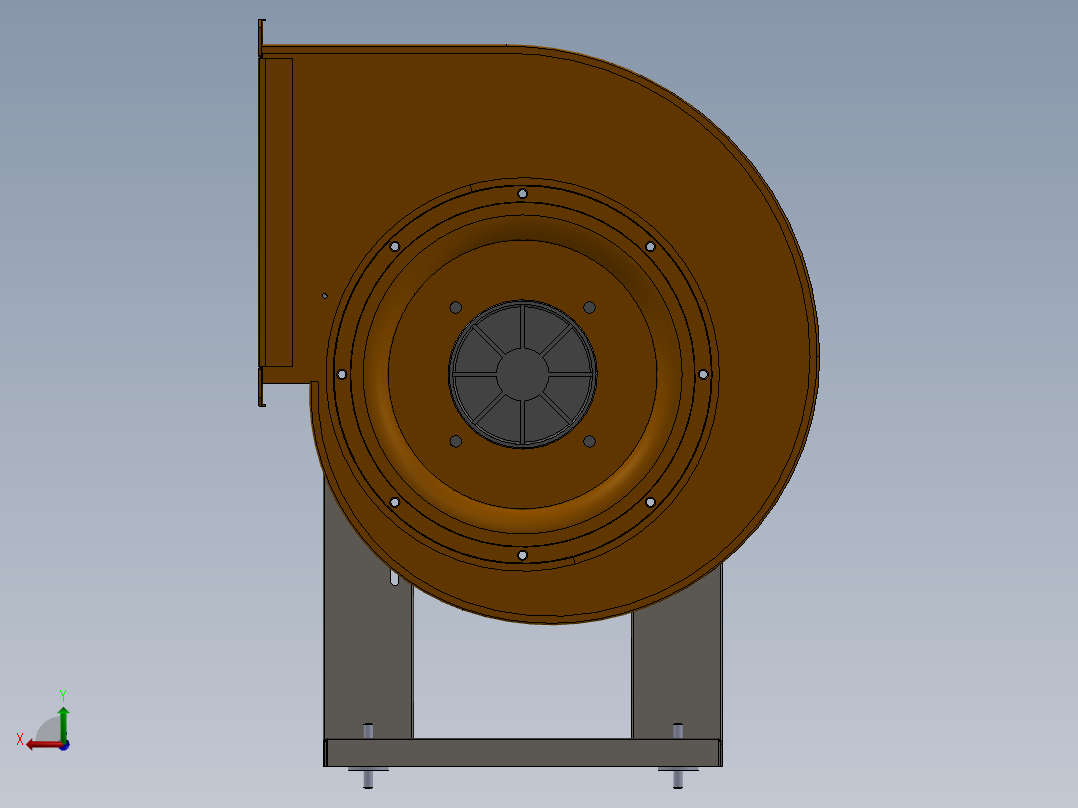1078x808 pixels.
Task: Click the green Y label of the triad
Action: pos(63,696)
